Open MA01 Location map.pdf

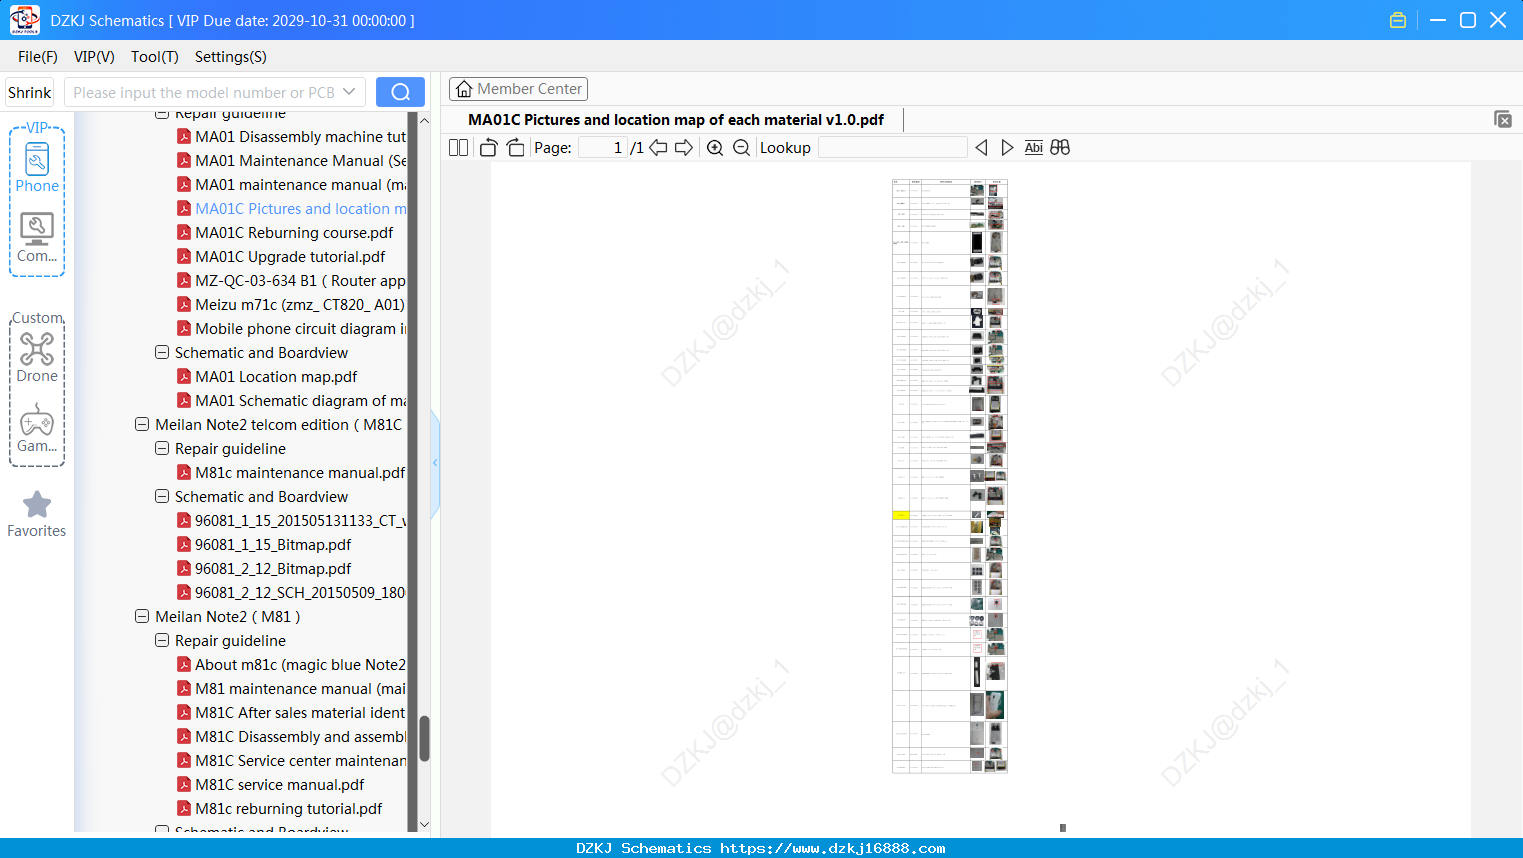click(x=276, y=377)
